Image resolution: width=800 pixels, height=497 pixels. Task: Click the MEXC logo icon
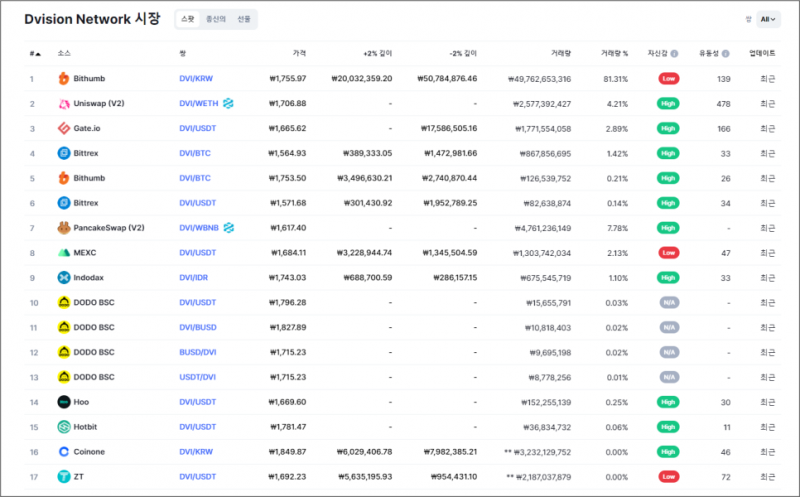[x=64, y=253]
